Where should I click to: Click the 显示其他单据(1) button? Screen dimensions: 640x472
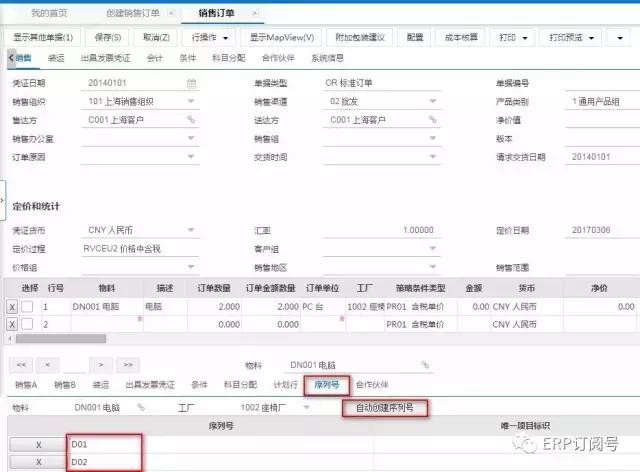tap(43, 38)
